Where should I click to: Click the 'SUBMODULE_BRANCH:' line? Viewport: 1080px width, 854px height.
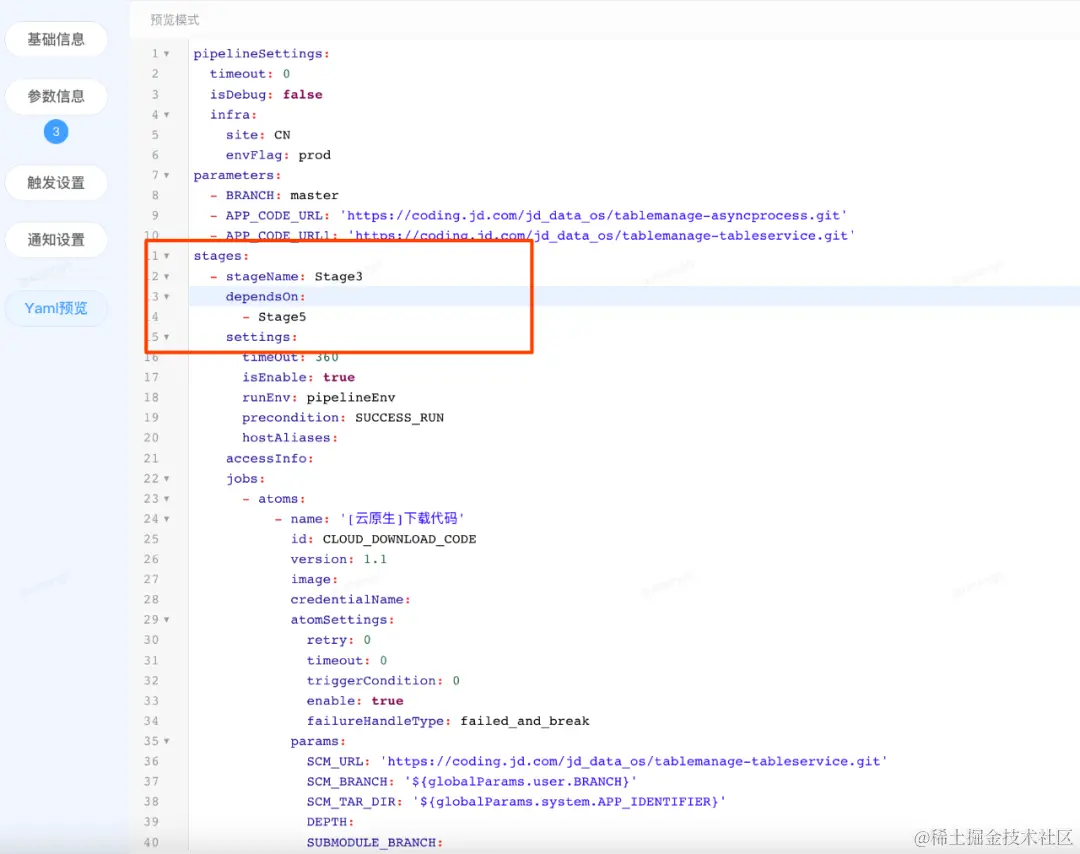(375, 842)
